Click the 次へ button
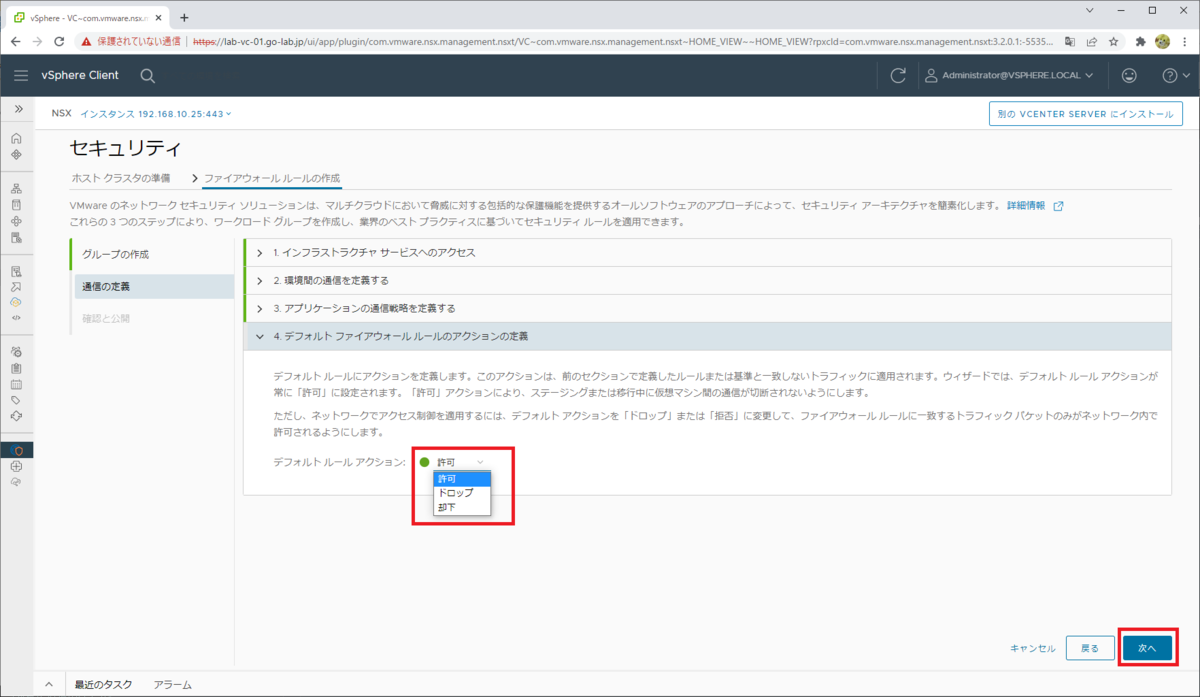The height and width of the screenshot is (697, 1200). [1146, 647]
